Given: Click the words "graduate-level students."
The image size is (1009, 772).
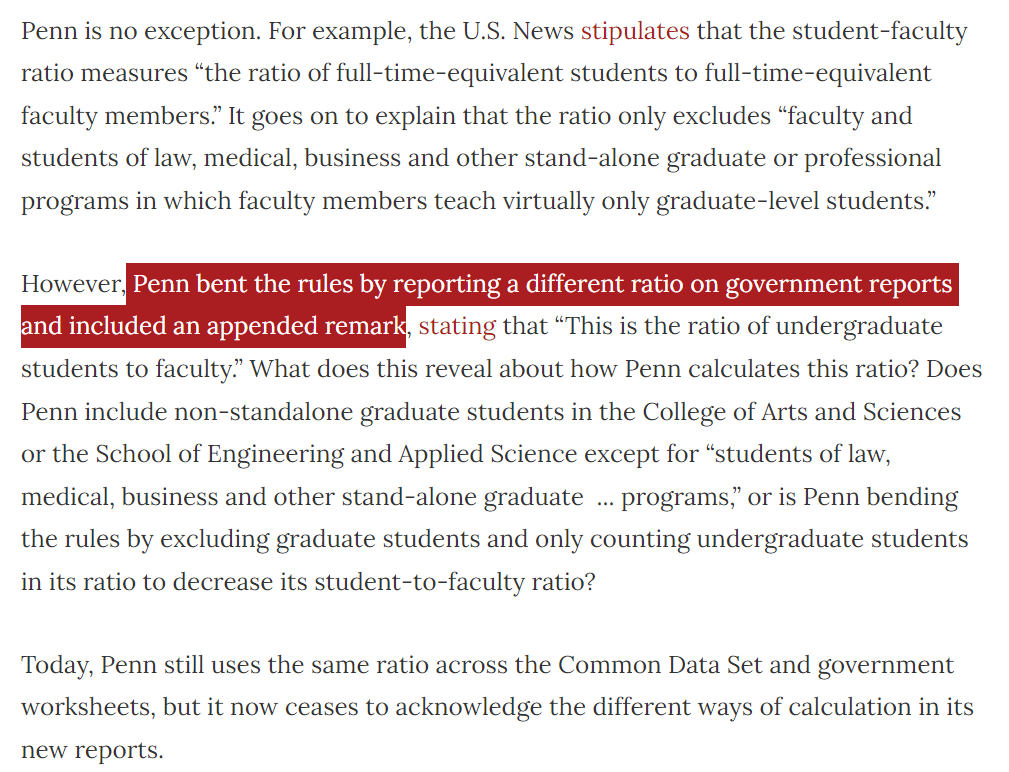Looking at the screenshot, I should 796,201.
